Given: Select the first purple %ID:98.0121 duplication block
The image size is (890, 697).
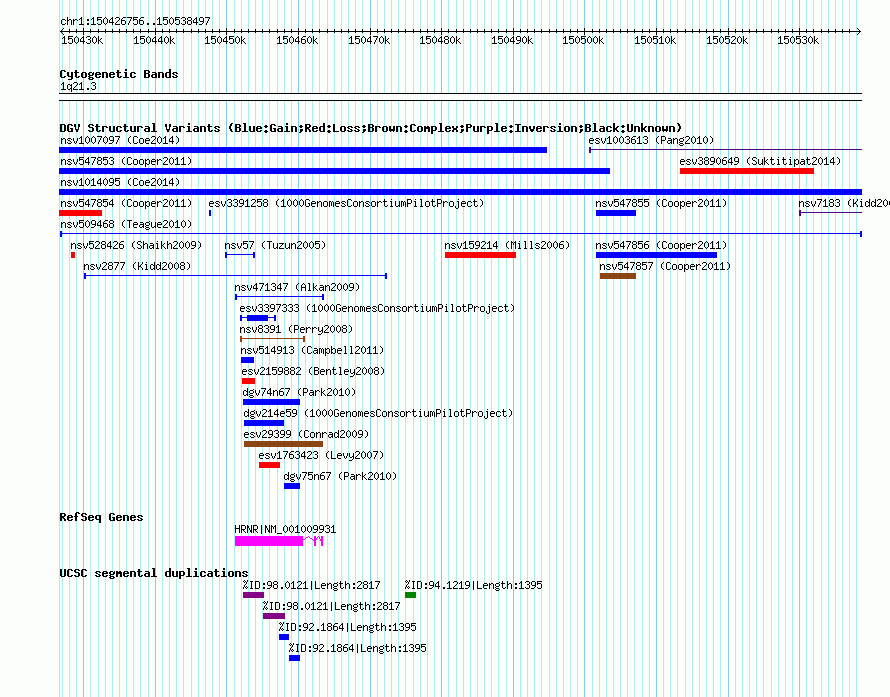Looking at the screenshot, I should click(x=253, y=595).
